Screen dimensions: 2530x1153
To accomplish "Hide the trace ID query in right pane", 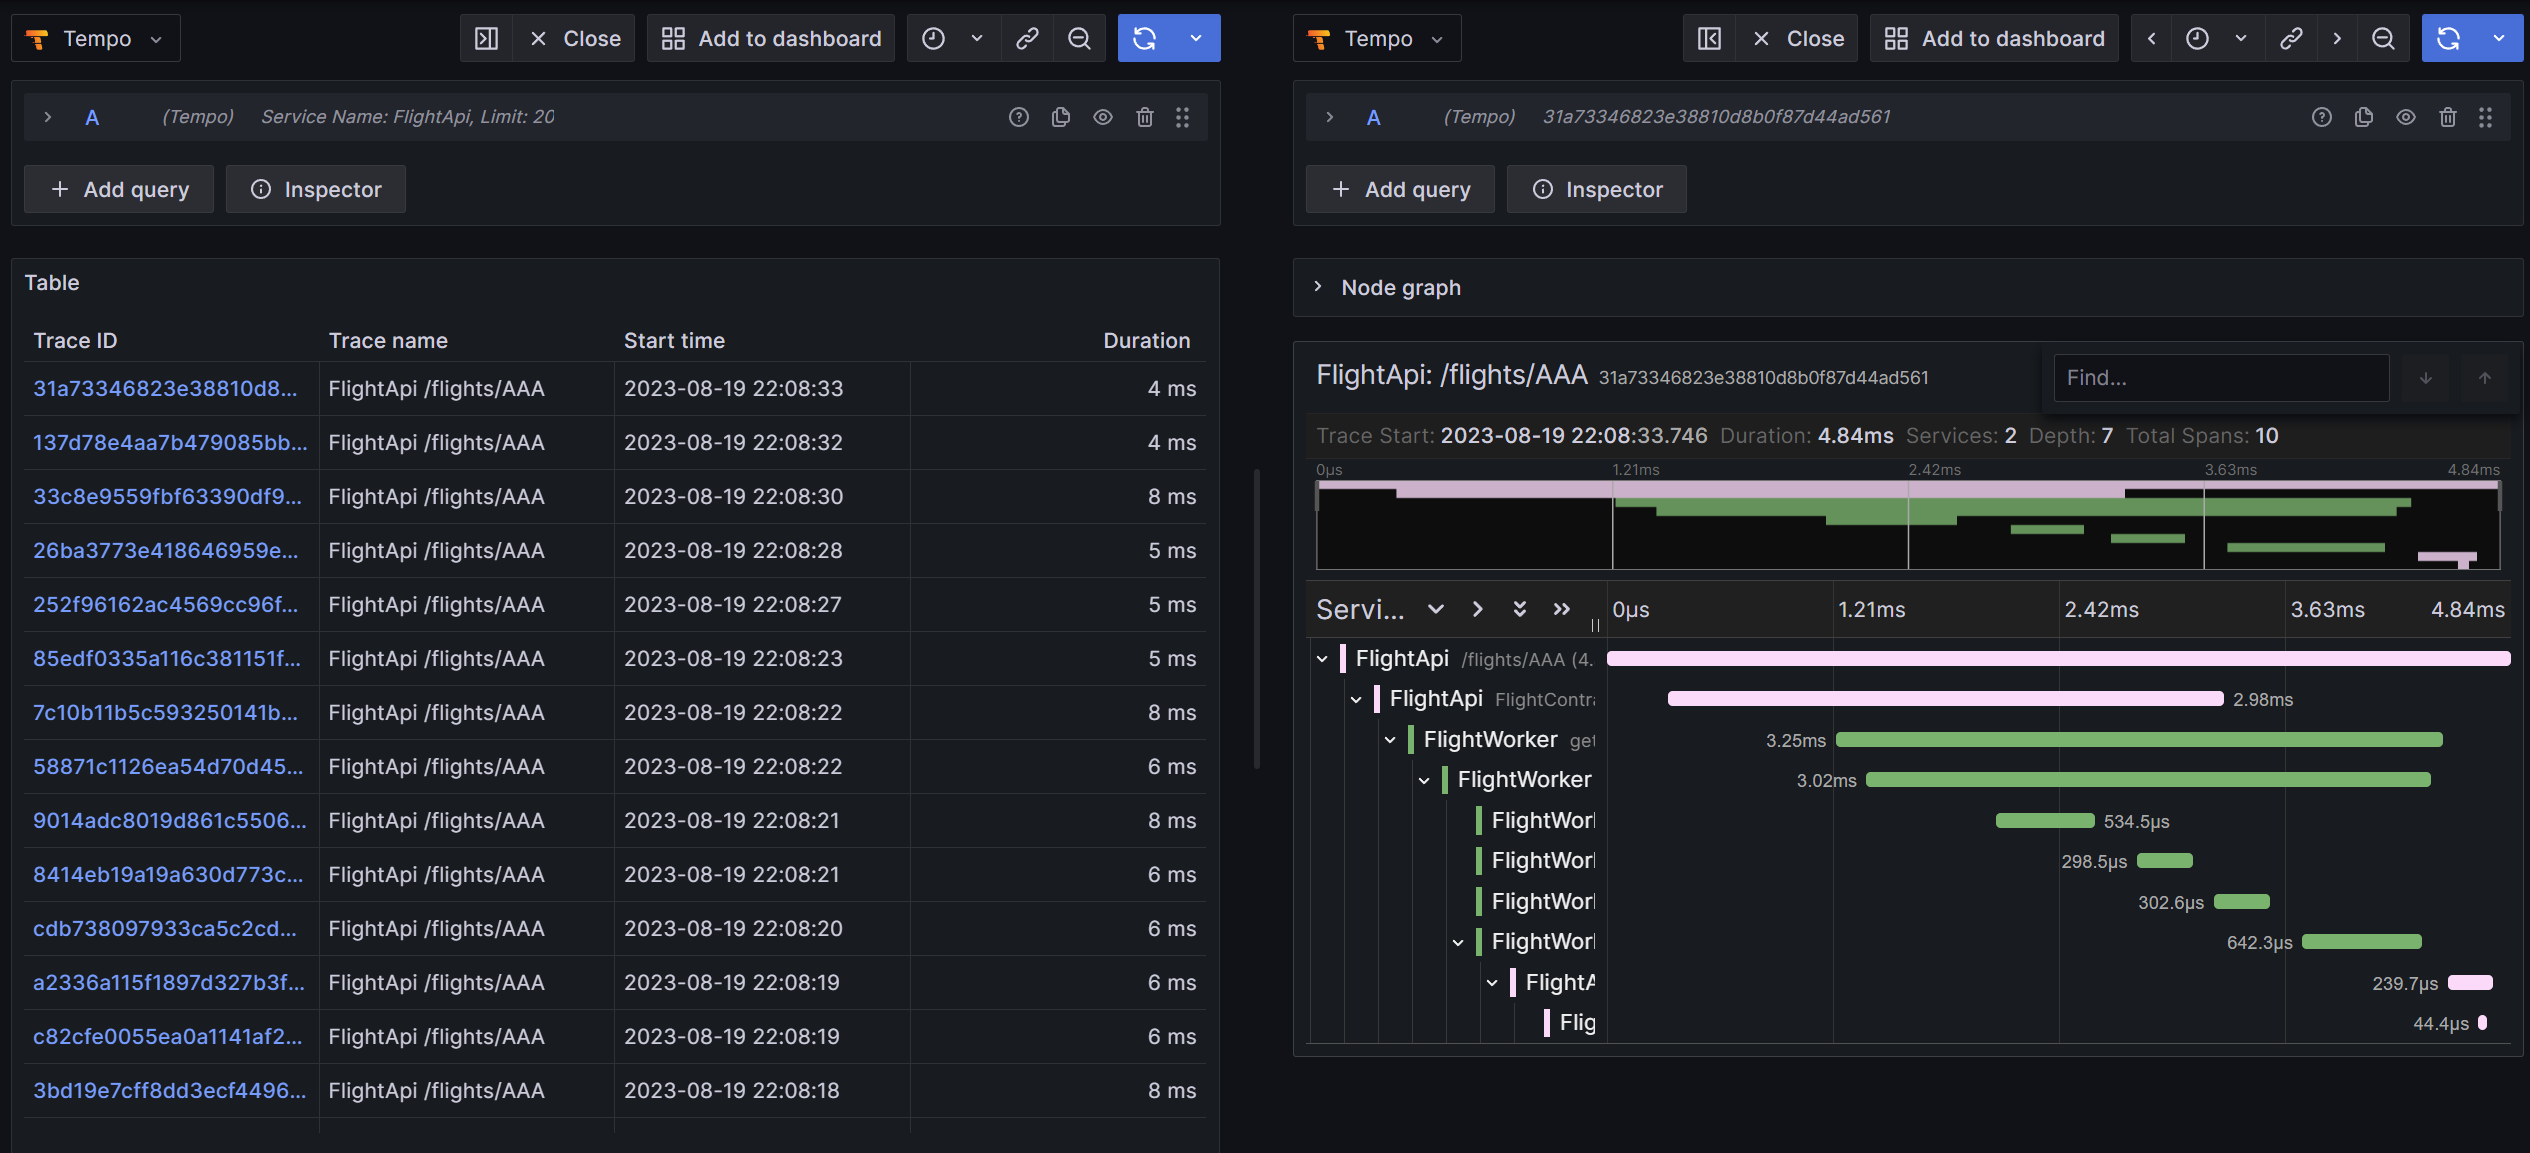I will pyautogui.click(x=2405, y=117).
